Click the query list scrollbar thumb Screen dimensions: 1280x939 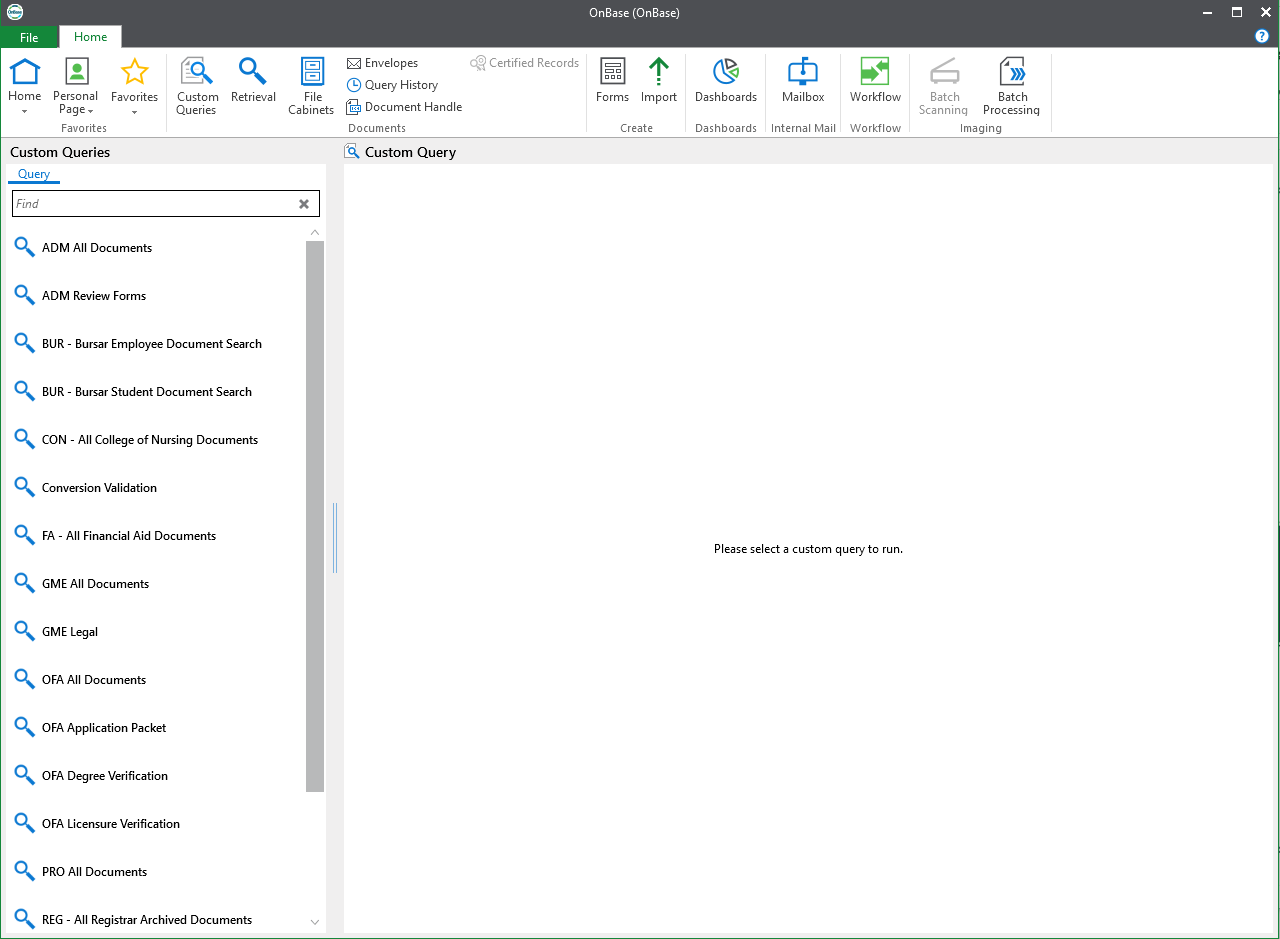315,517
